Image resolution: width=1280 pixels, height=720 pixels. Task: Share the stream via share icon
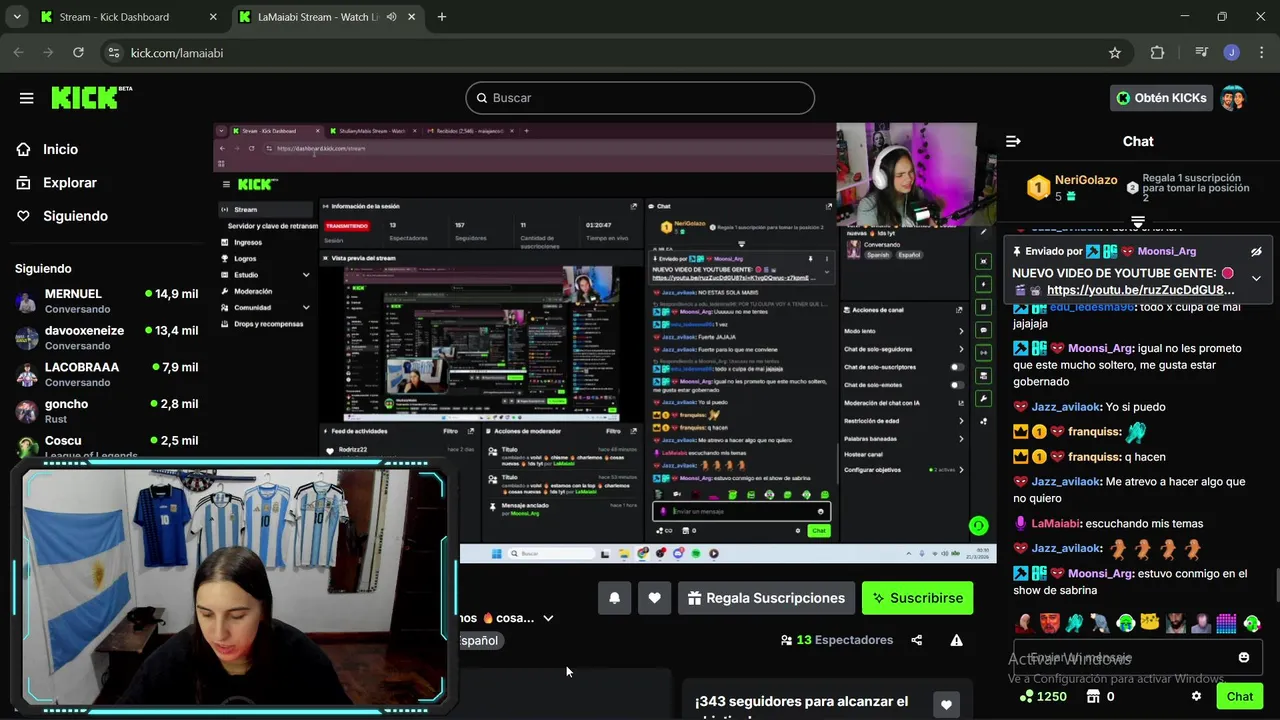pyautogui.click(x=917, y=640)
